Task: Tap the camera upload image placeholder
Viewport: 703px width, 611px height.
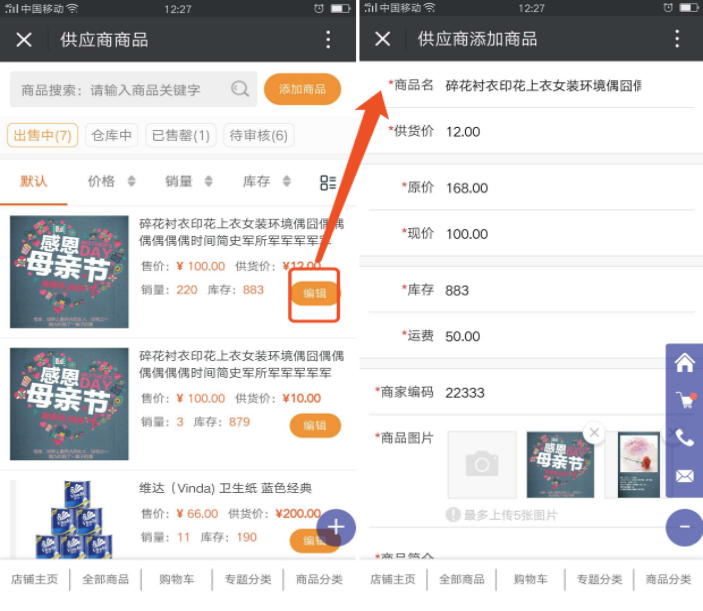Action: 482,464
